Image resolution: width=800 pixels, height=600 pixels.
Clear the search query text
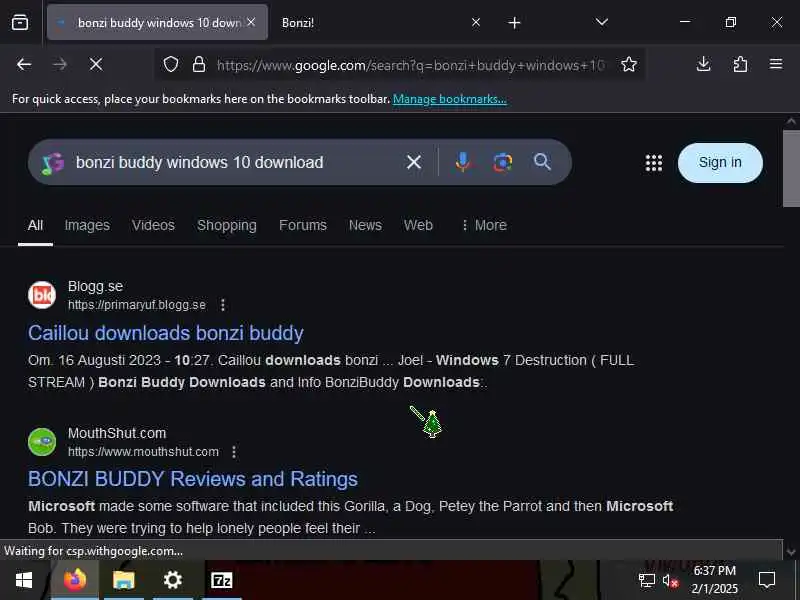tap(414, 162)
